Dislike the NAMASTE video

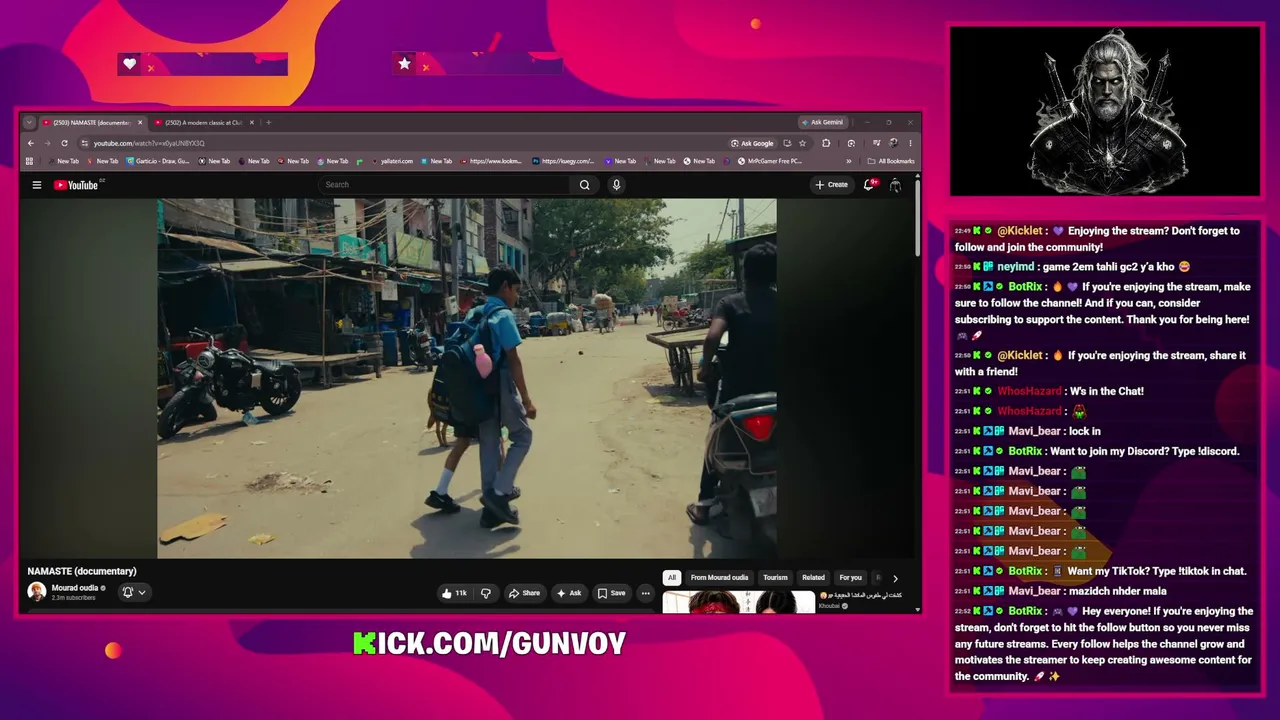[486, 593]
